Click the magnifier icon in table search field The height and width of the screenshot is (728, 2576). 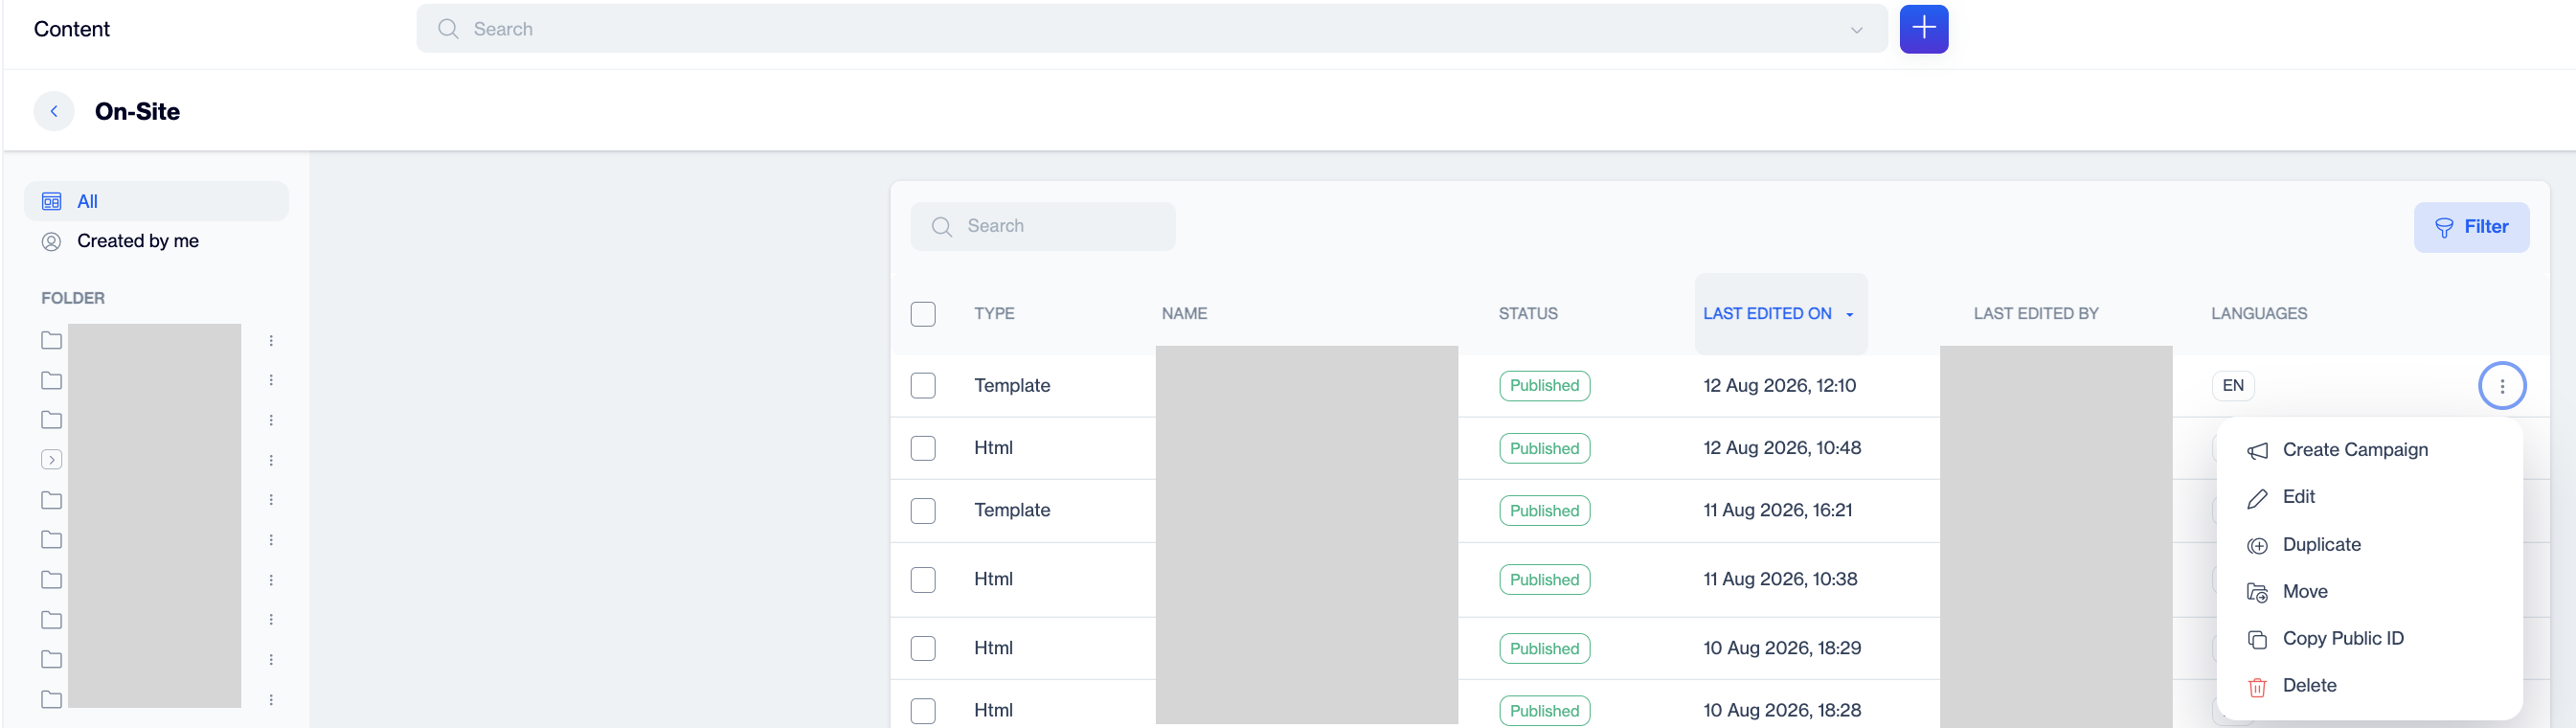coord(941,227)
